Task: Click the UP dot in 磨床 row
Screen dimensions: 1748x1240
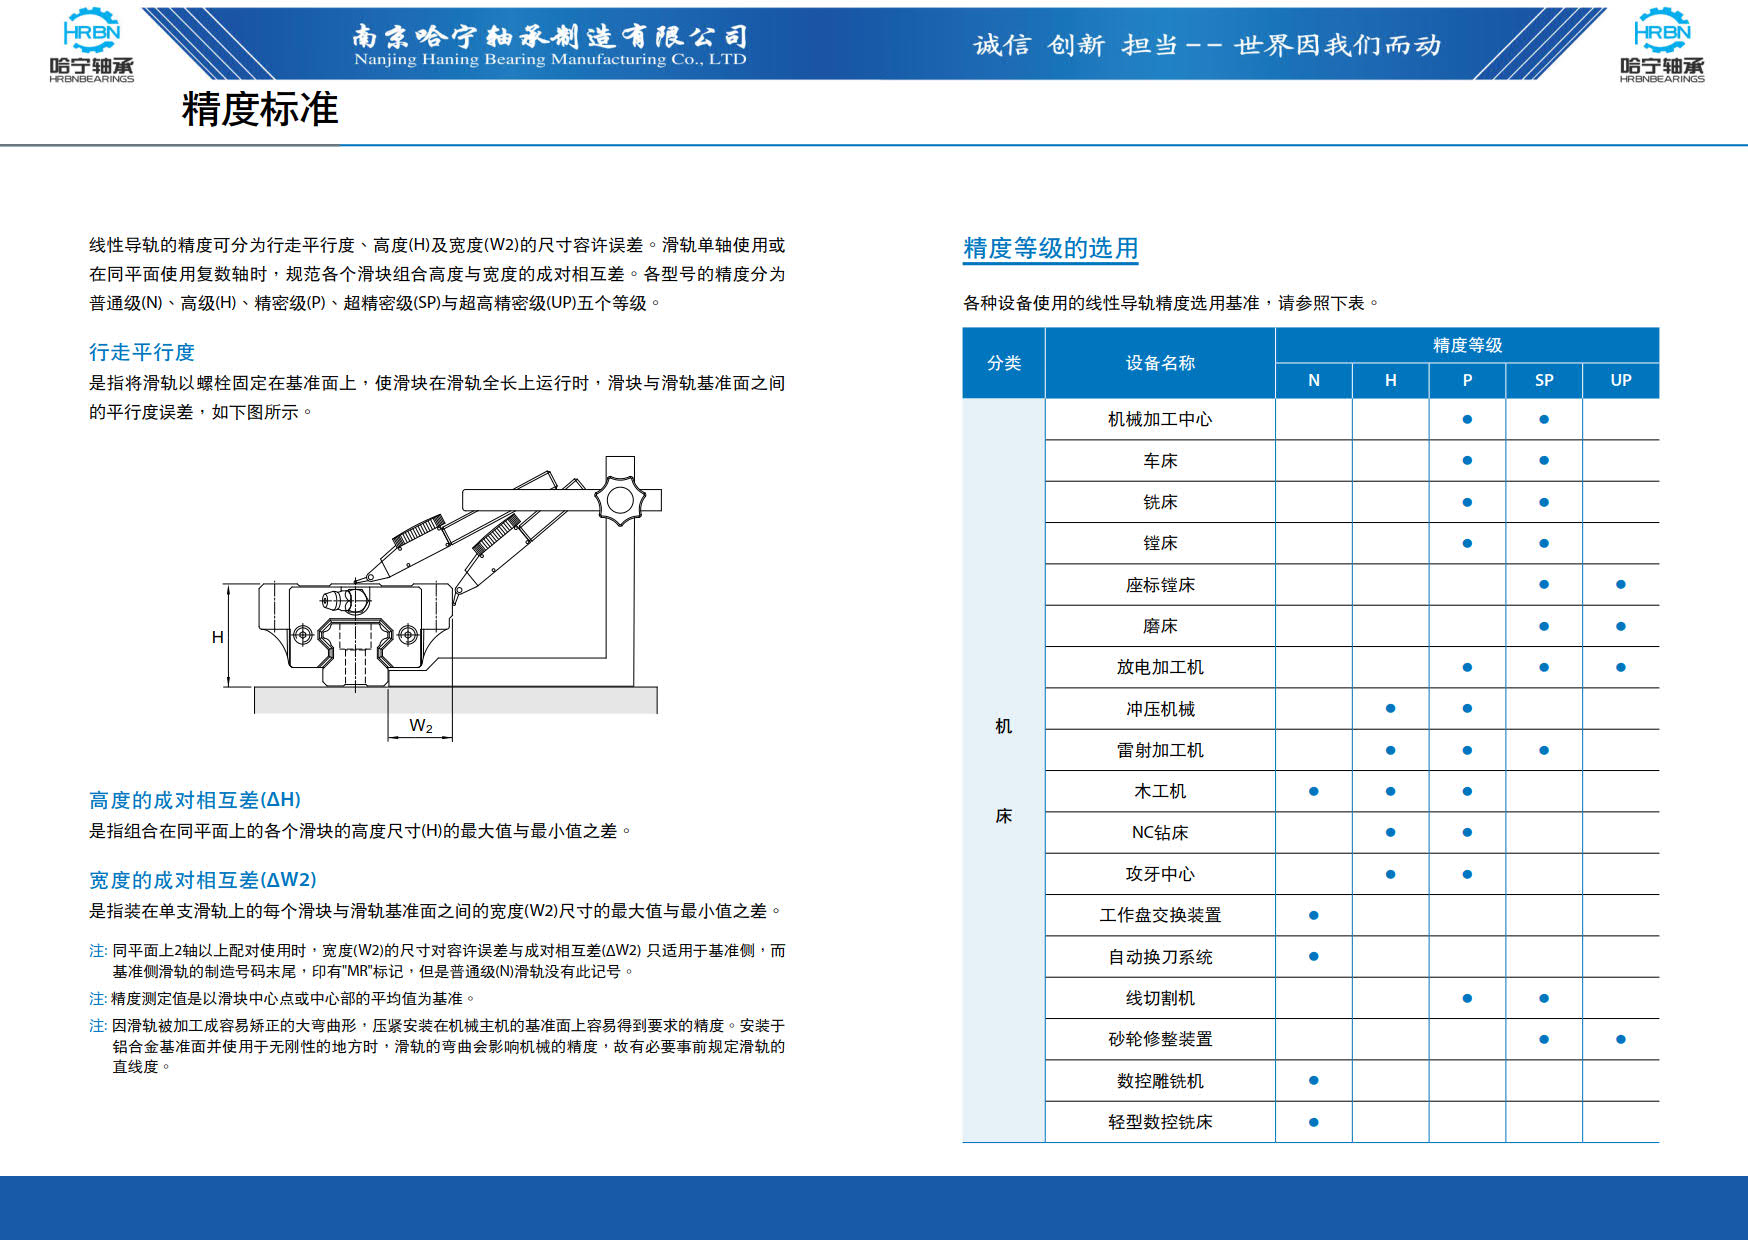Action: coord(1621,626)
